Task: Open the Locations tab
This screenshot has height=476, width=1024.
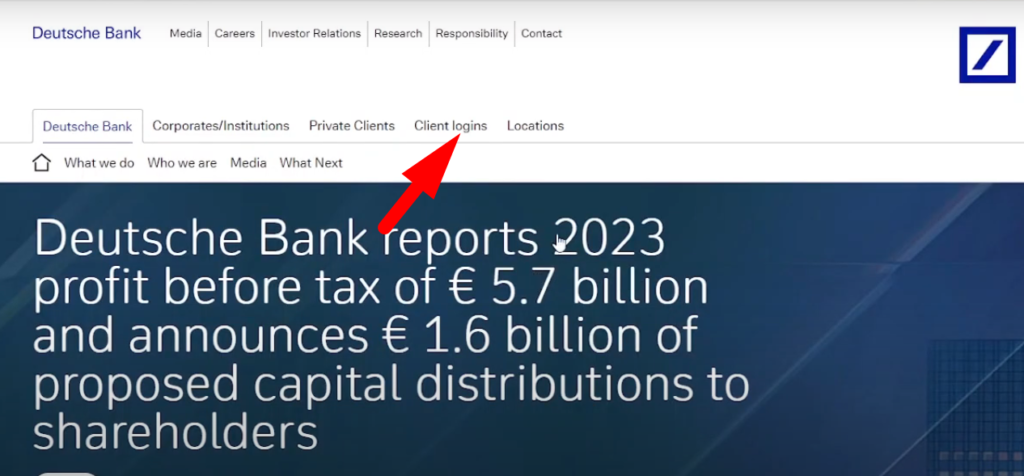Action: point(535,126)
